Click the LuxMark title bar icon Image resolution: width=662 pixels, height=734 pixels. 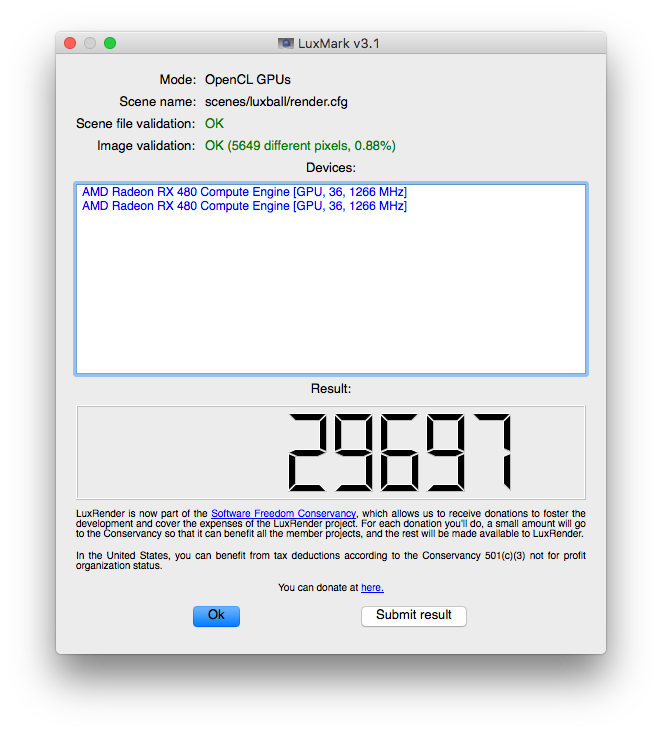pos(286,44)
